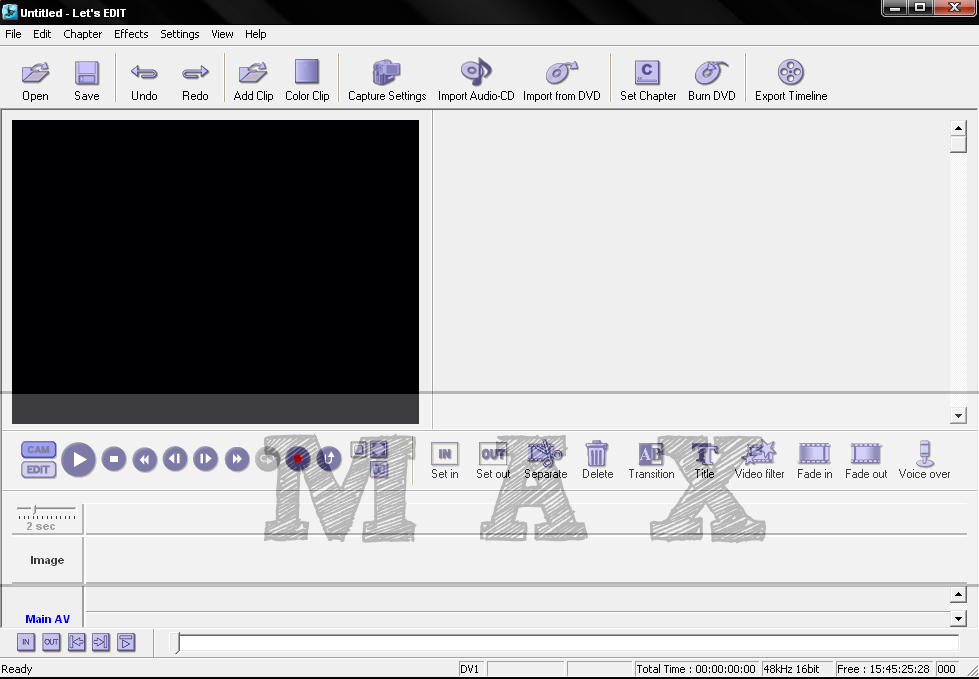
Task: Click the 48kHz 16bit status entry
Action: [797, 669]
